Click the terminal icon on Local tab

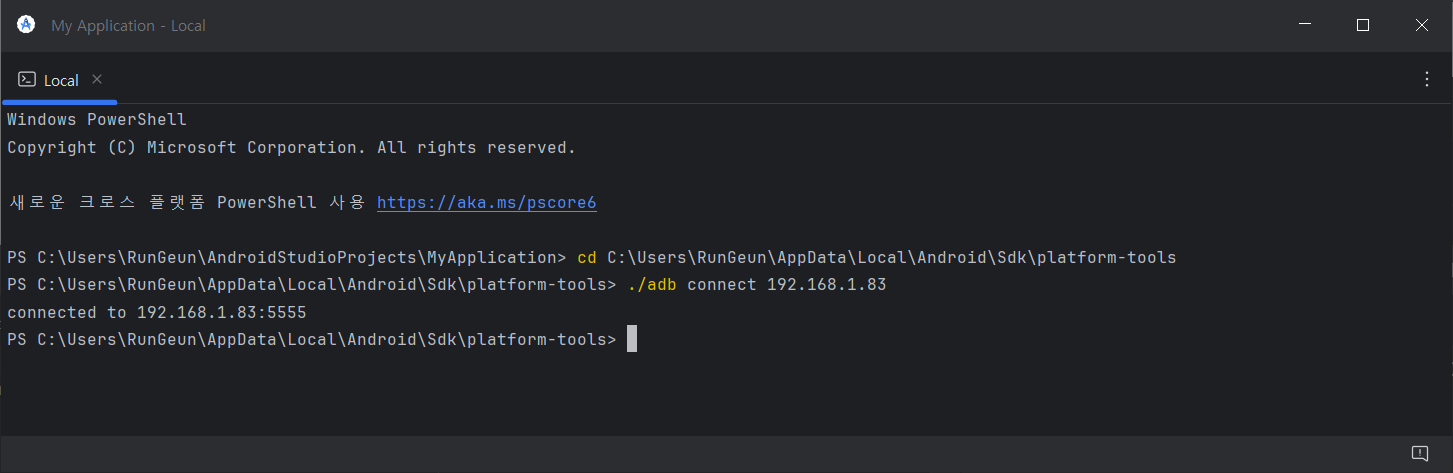27,80
